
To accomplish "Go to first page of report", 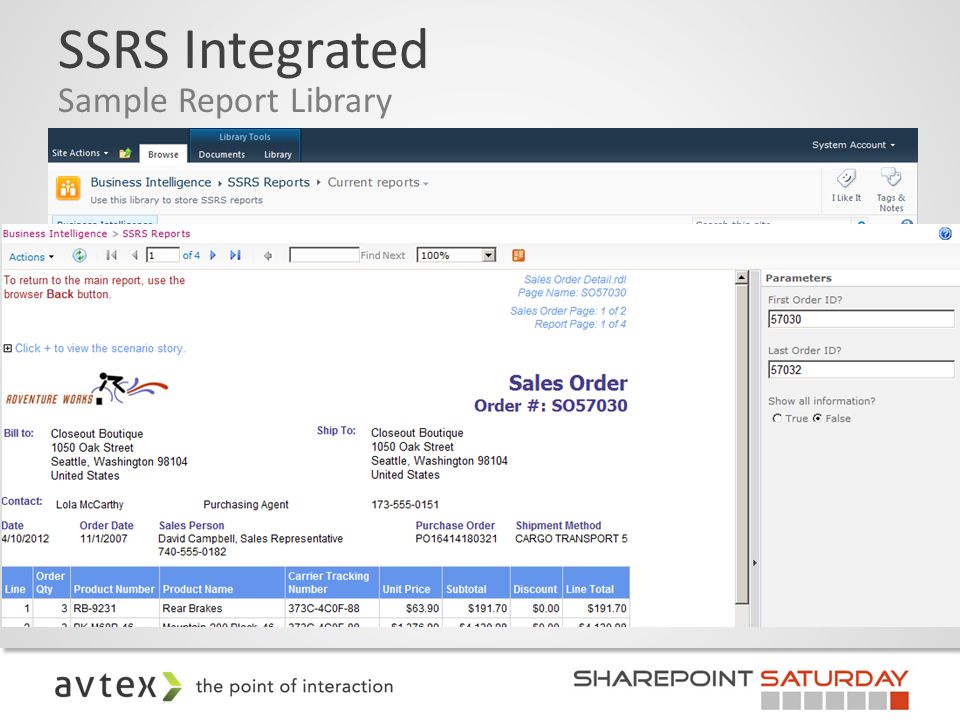I will pyautogui.click(x=111, y=255).
